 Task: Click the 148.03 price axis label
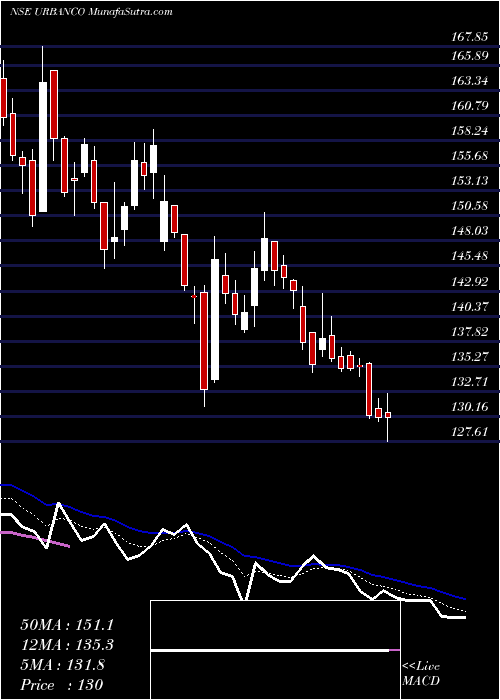(x=469, y=231)
